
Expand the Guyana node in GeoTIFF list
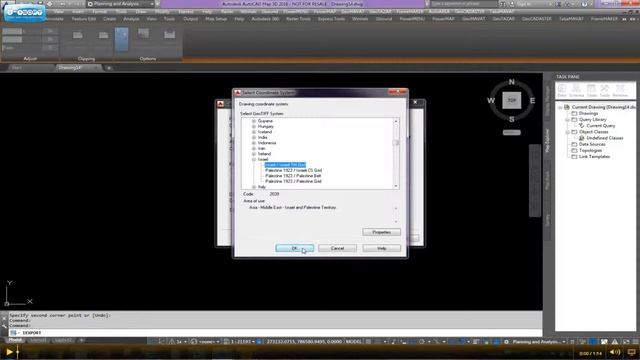253,121
